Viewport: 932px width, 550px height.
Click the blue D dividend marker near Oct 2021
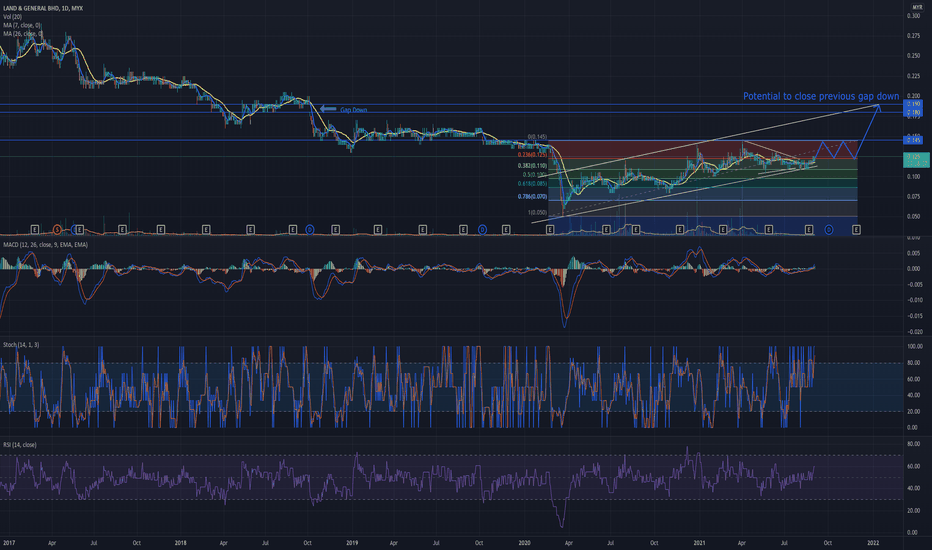pos(829,229)
